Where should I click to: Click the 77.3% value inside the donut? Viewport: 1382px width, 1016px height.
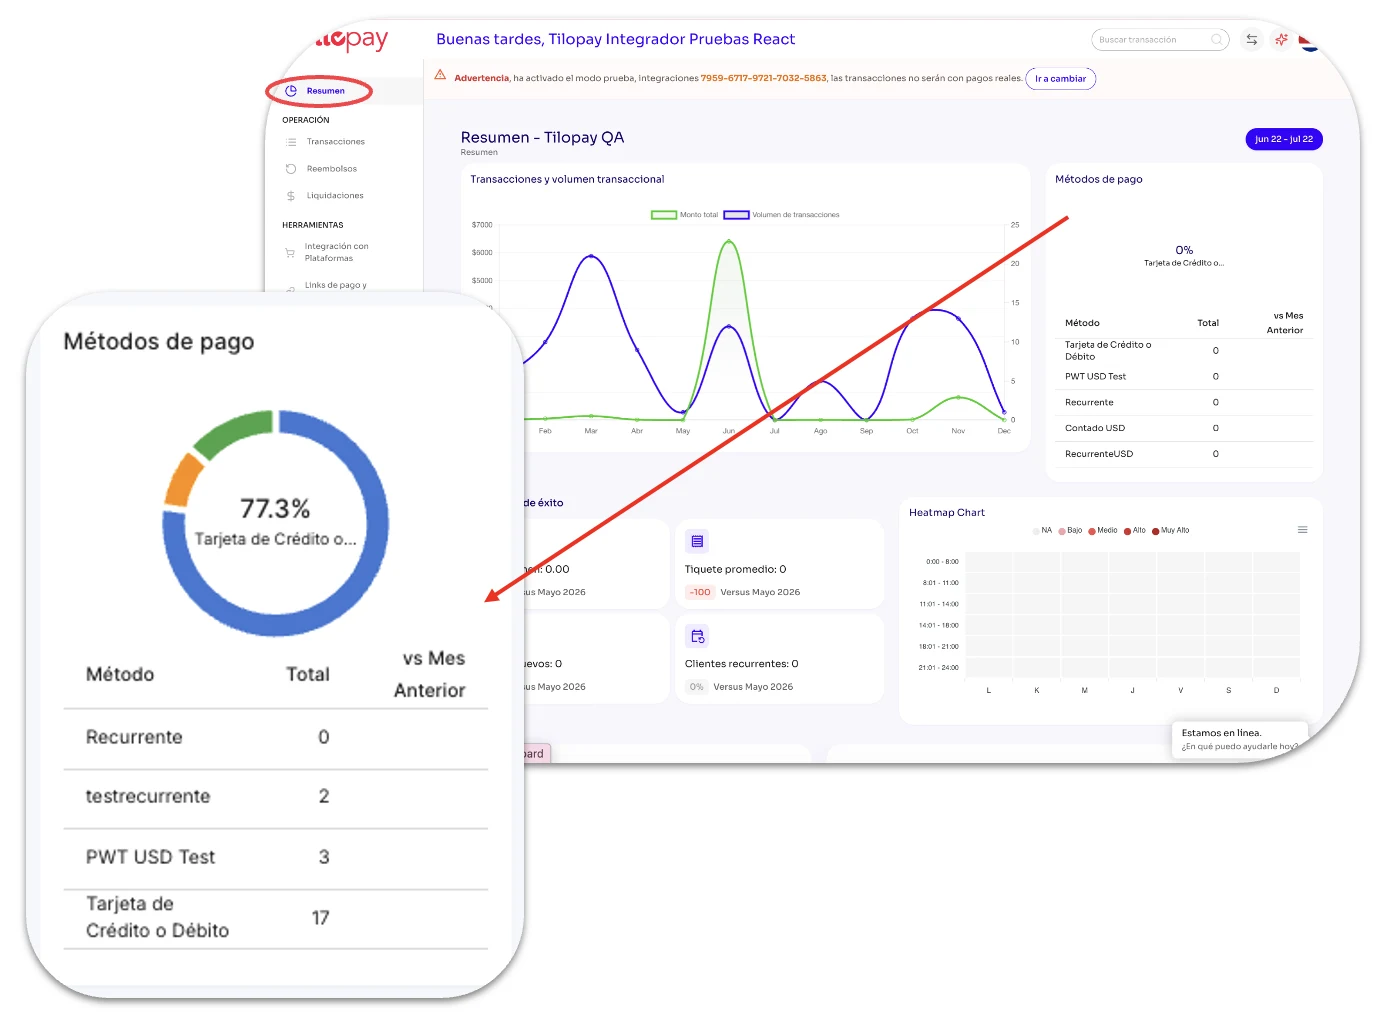pyautogui.click(x=275, y=508)
